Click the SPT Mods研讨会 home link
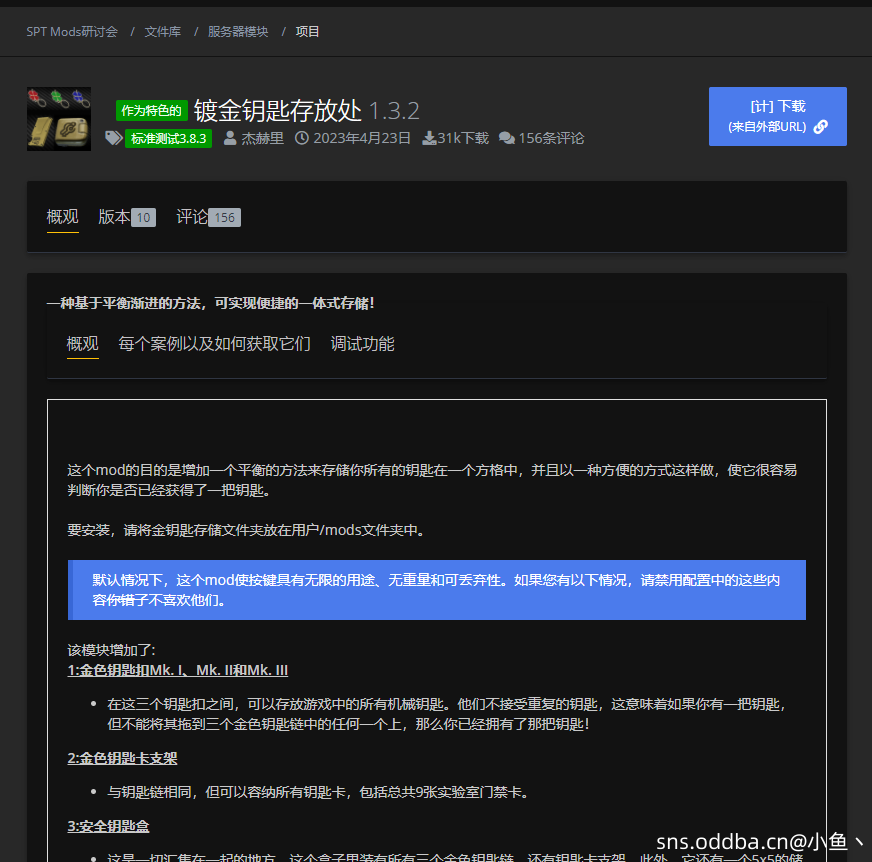Screen dimensions: 872x862 pyautogui.click(x=72, y=31)
